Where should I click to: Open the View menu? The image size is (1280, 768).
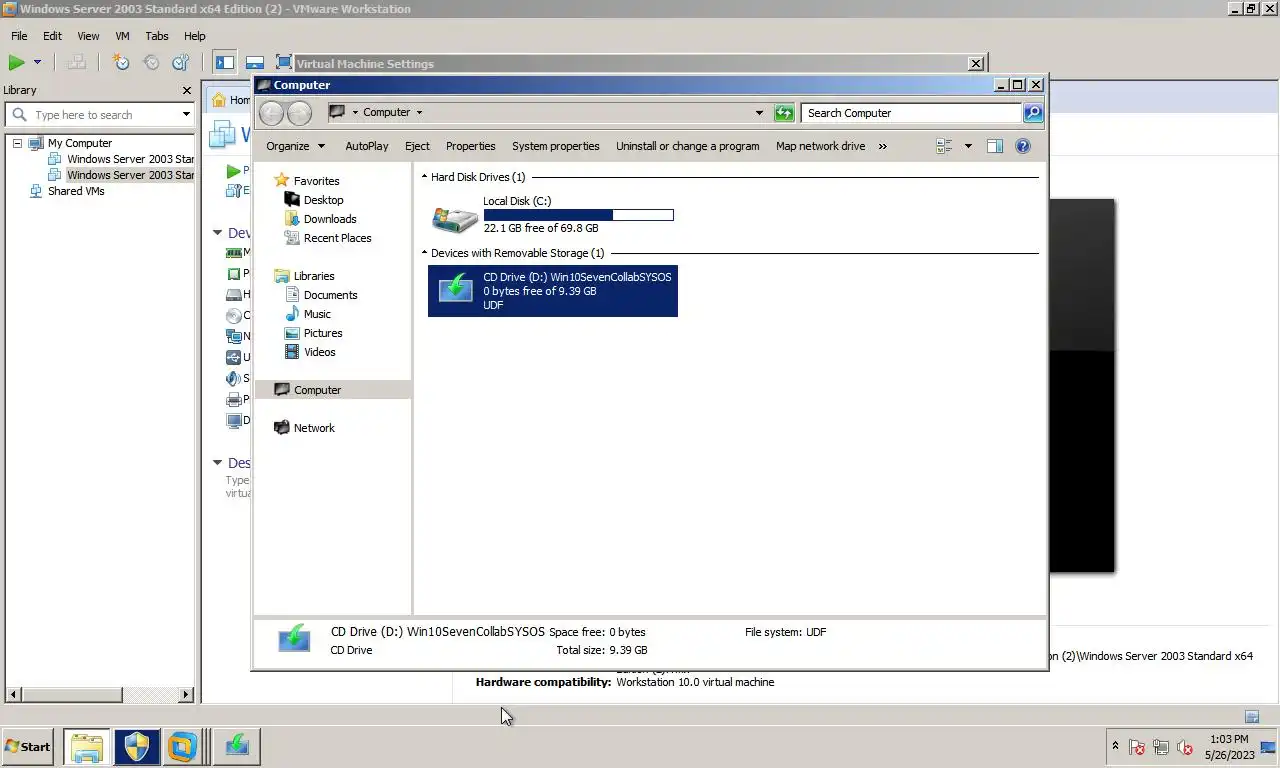coord(88,36)
